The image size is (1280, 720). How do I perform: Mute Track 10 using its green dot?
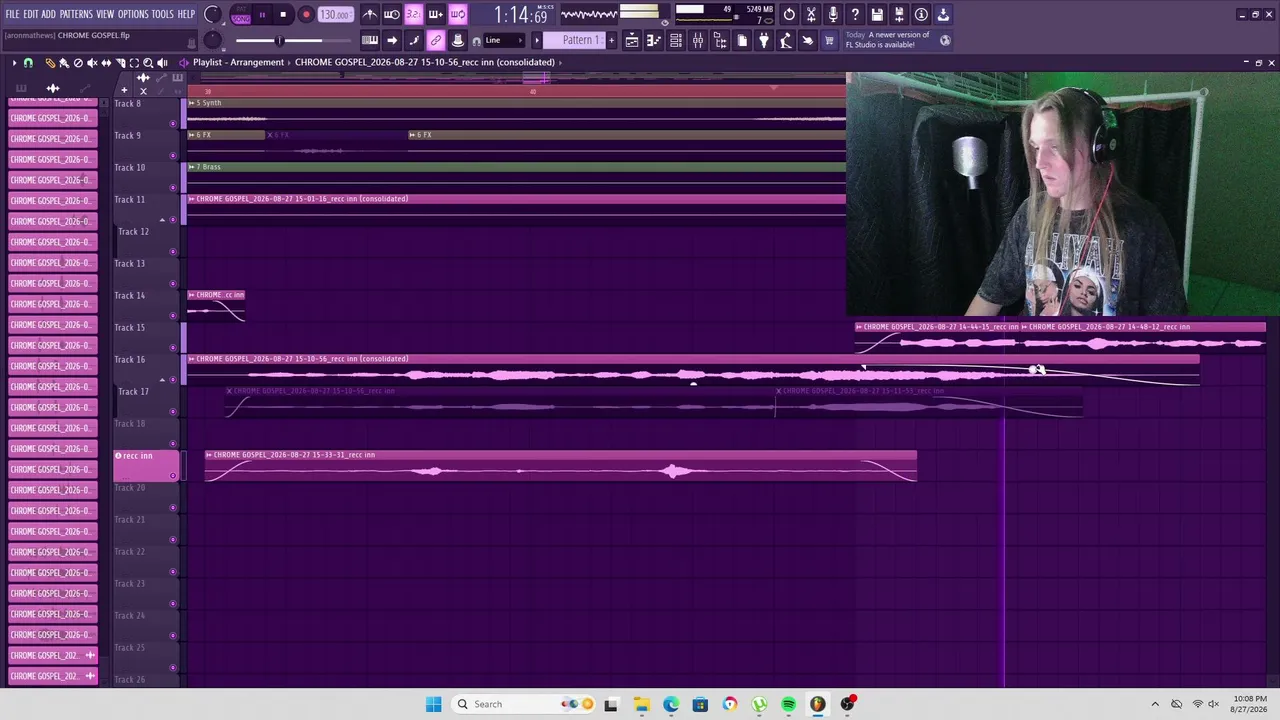click(173, 188)
